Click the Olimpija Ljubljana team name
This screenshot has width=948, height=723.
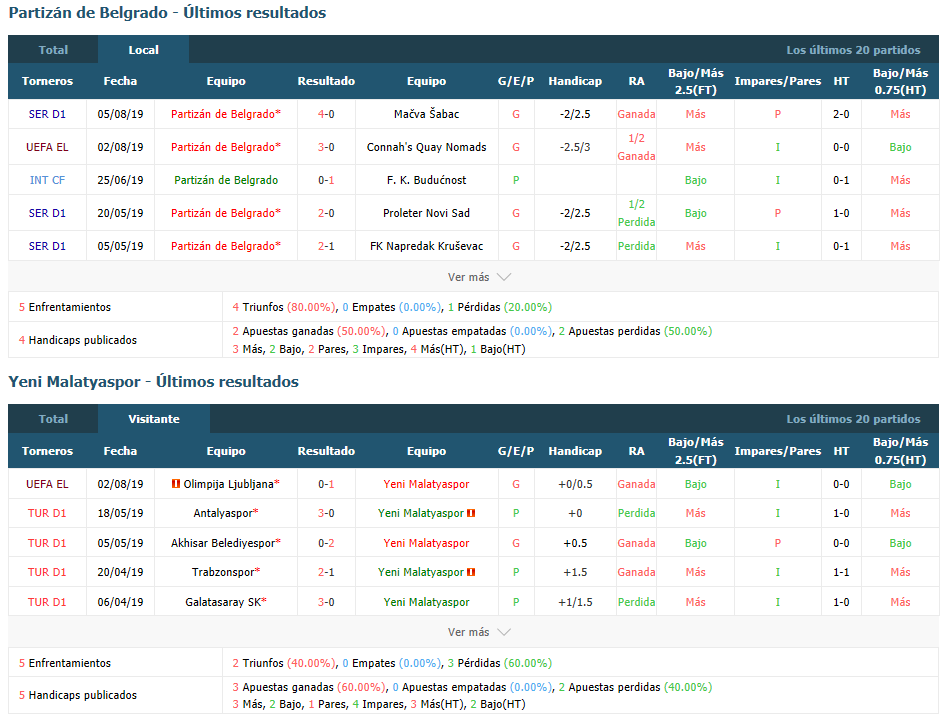(229, 484)
